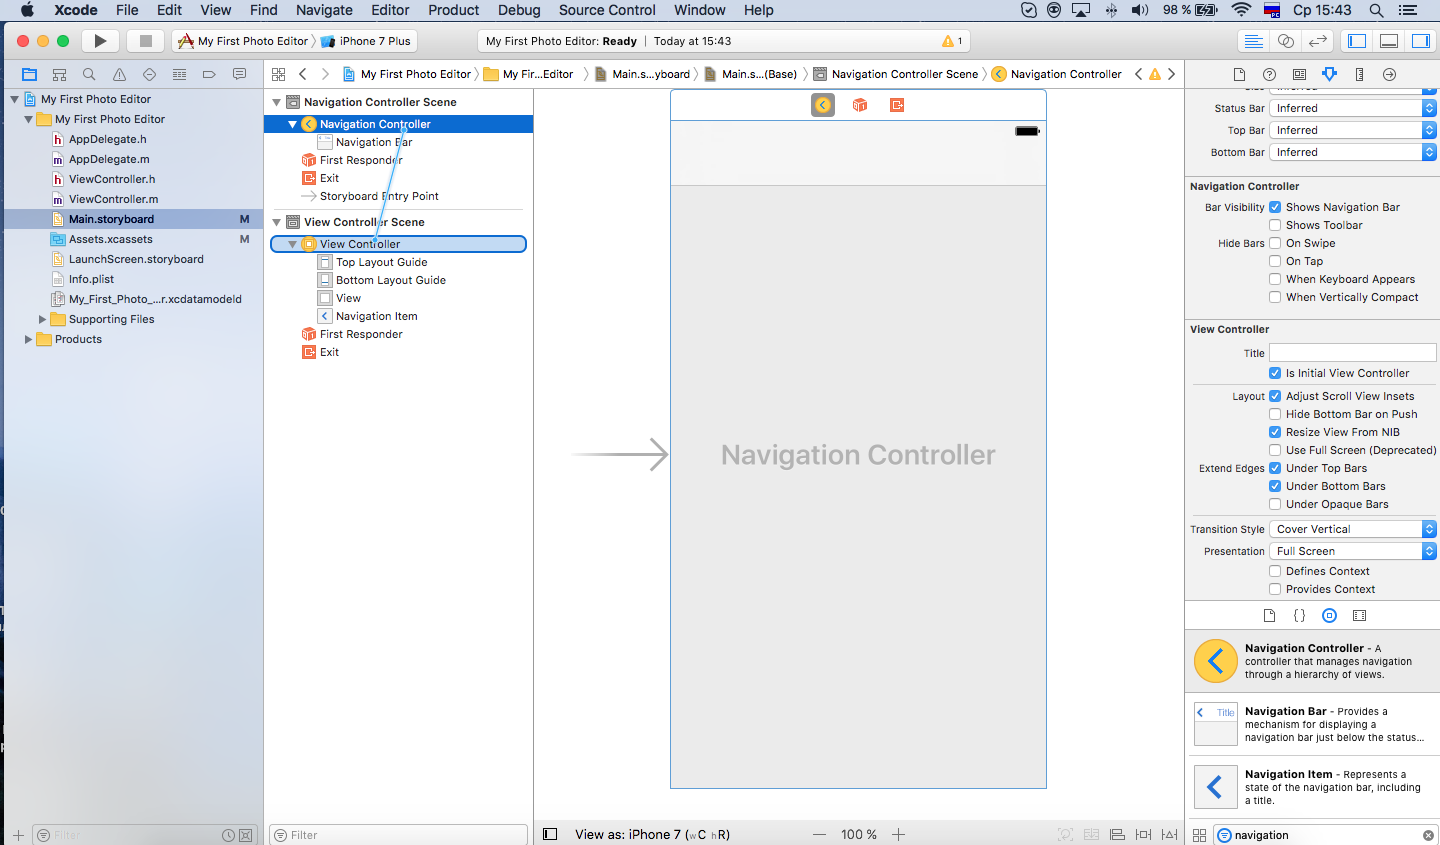1440x845 pixels.
Task: Show the Quick Help inspector
Action: 1269,74
